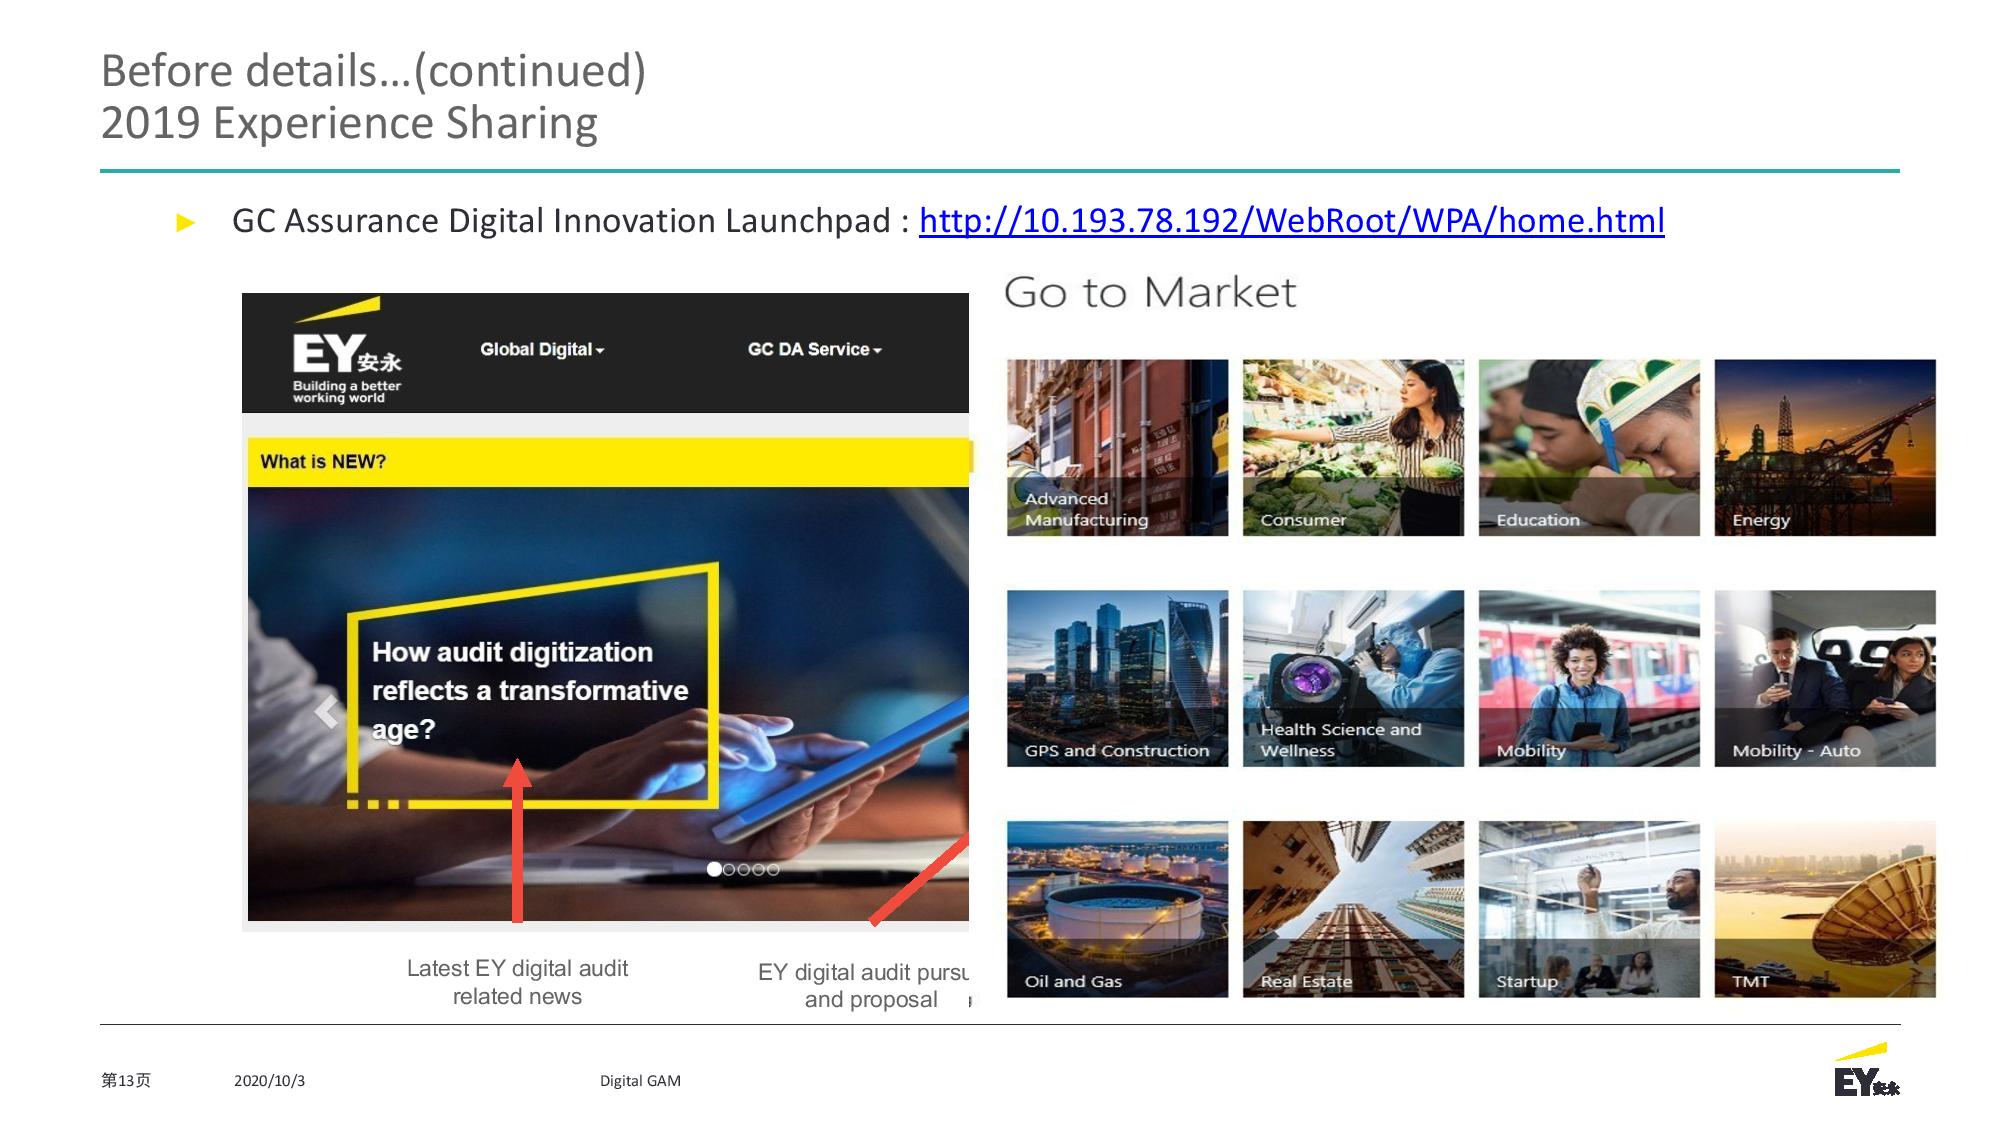The width and height of the screenshot is (2000, 1125).
Task: Select the fourth carousel indicator dot
Action: pyautogui.click(x=758, y=869)
